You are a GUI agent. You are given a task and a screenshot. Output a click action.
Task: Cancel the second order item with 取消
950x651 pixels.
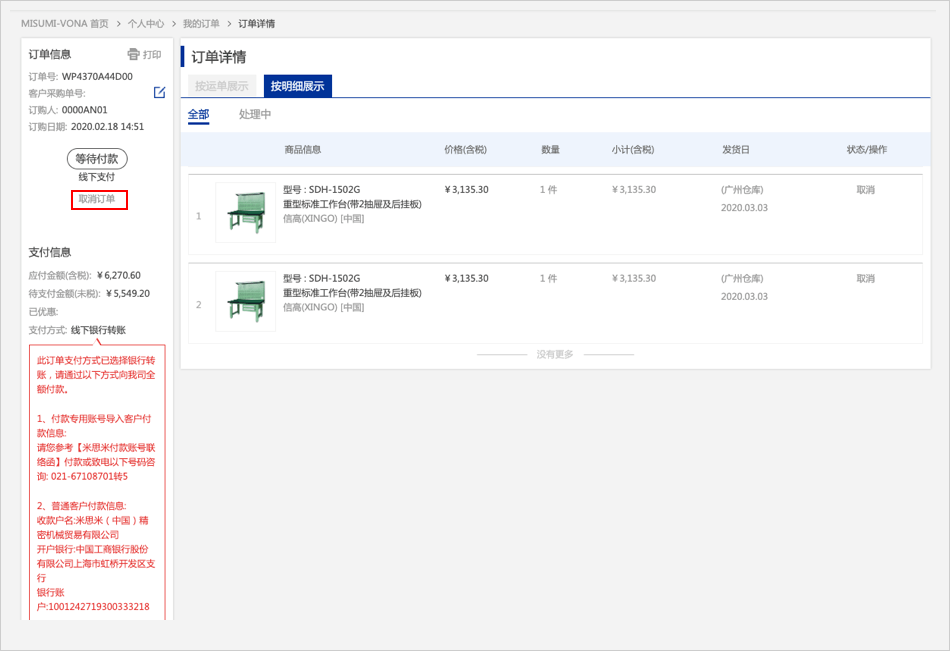pos(865,279)
